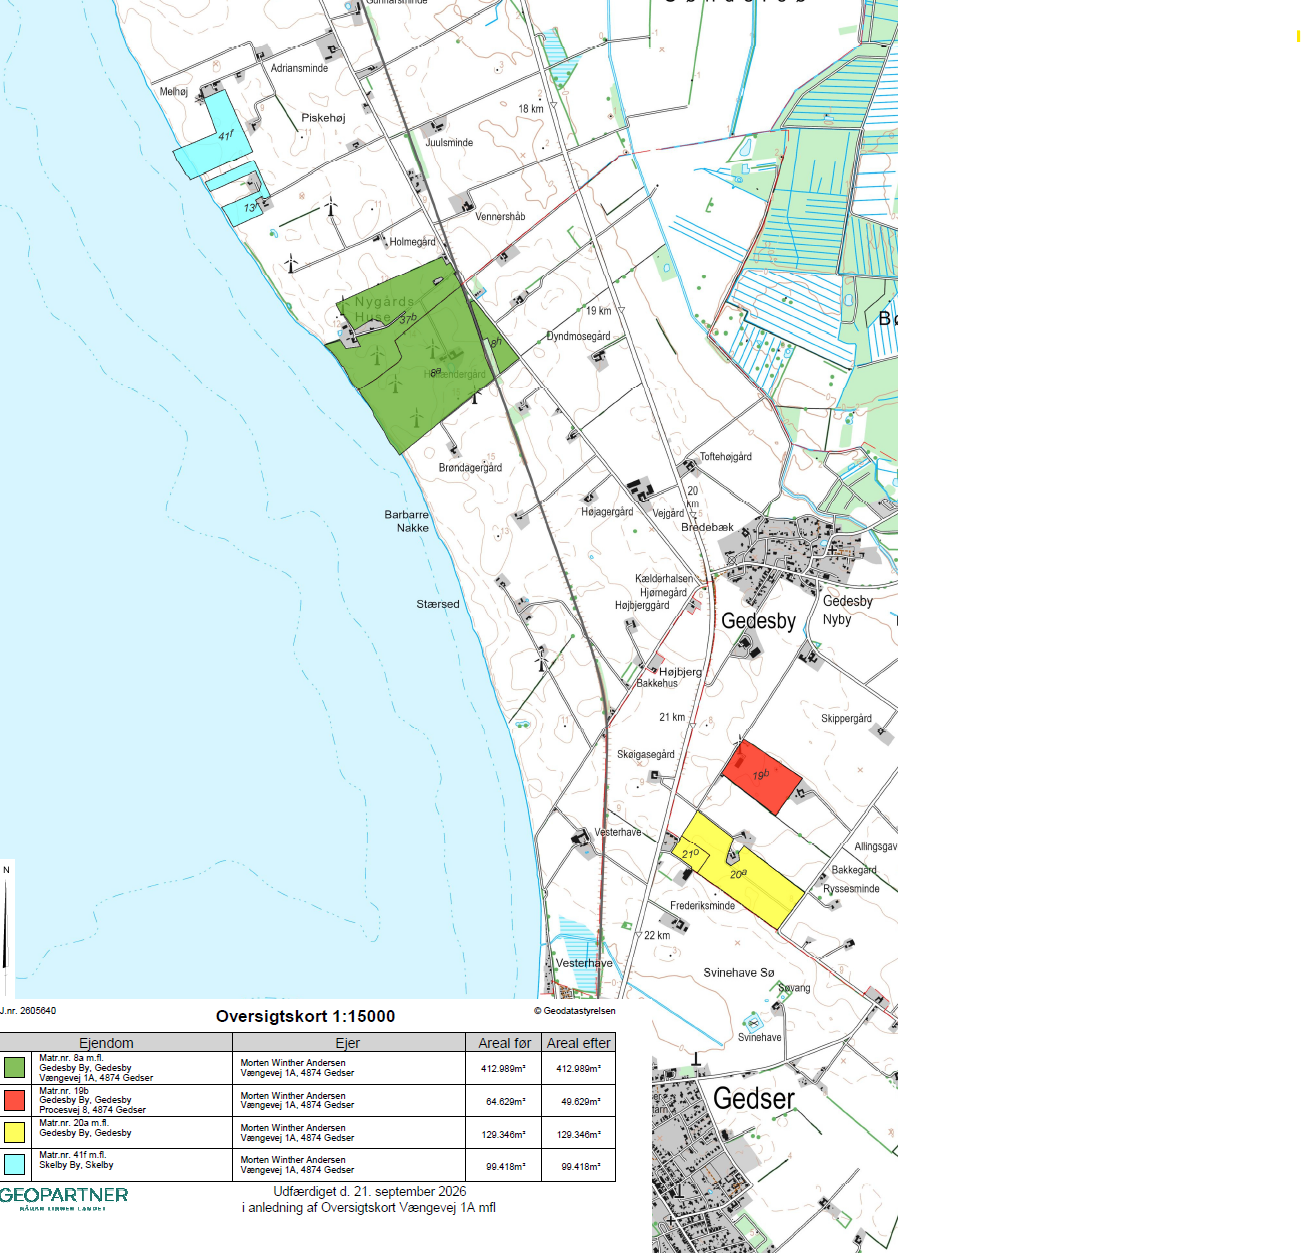1302x1253 pixels.
Task: Click the '22 km' distance marker label
Action: point(657,935)
